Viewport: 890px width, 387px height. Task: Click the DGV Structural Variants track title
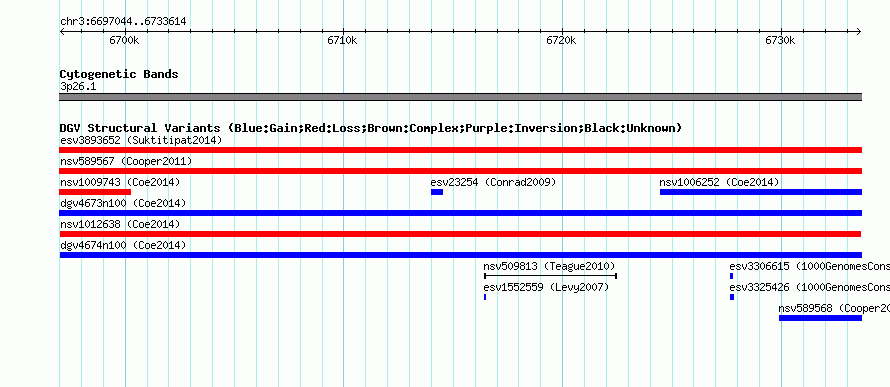[371, 128]
